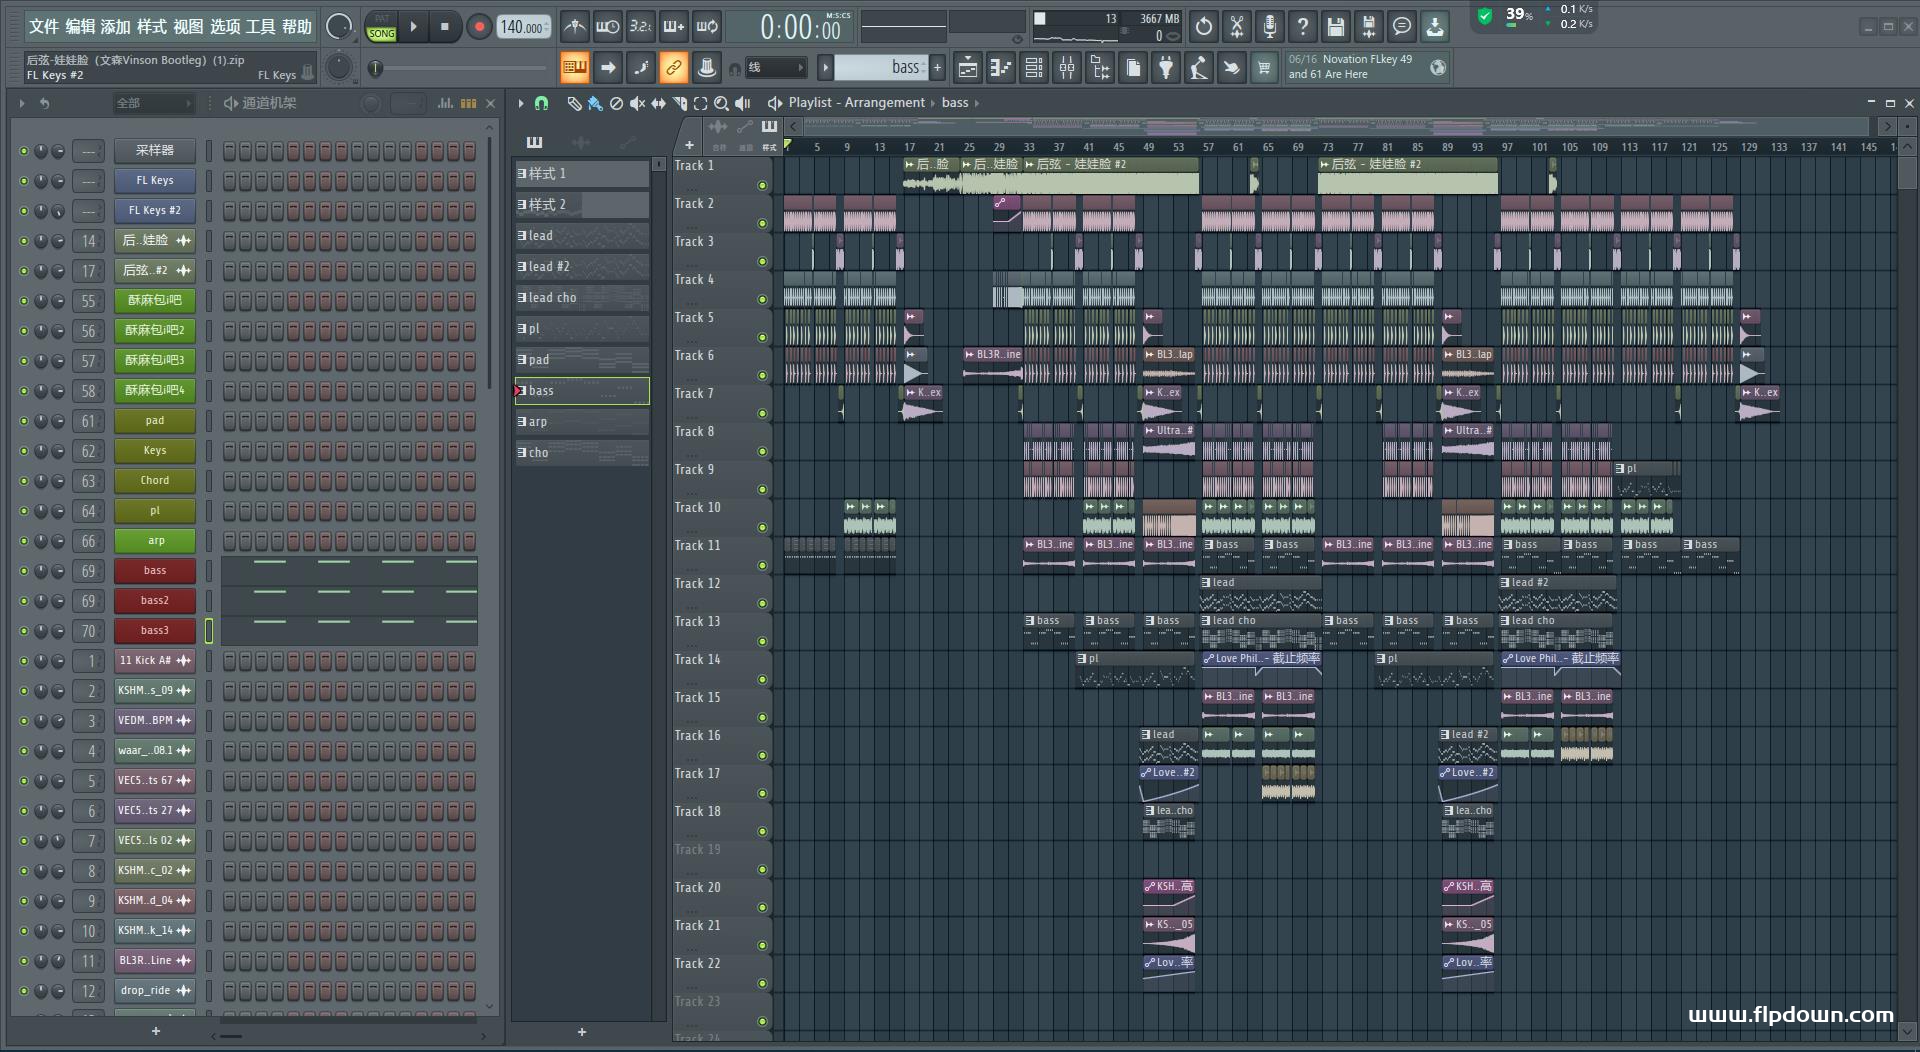Select the slice tool in playlist toolbar
1920x1052 pixels.
tap(680, 103)
